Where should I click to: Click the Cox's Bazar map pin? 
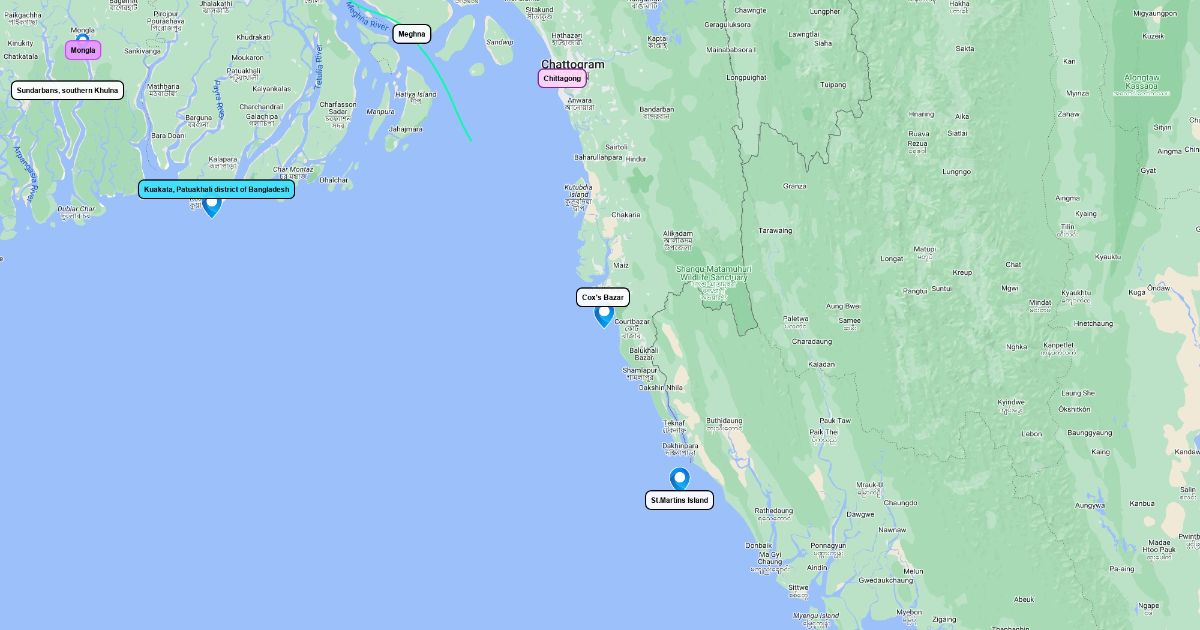(604, 316)
